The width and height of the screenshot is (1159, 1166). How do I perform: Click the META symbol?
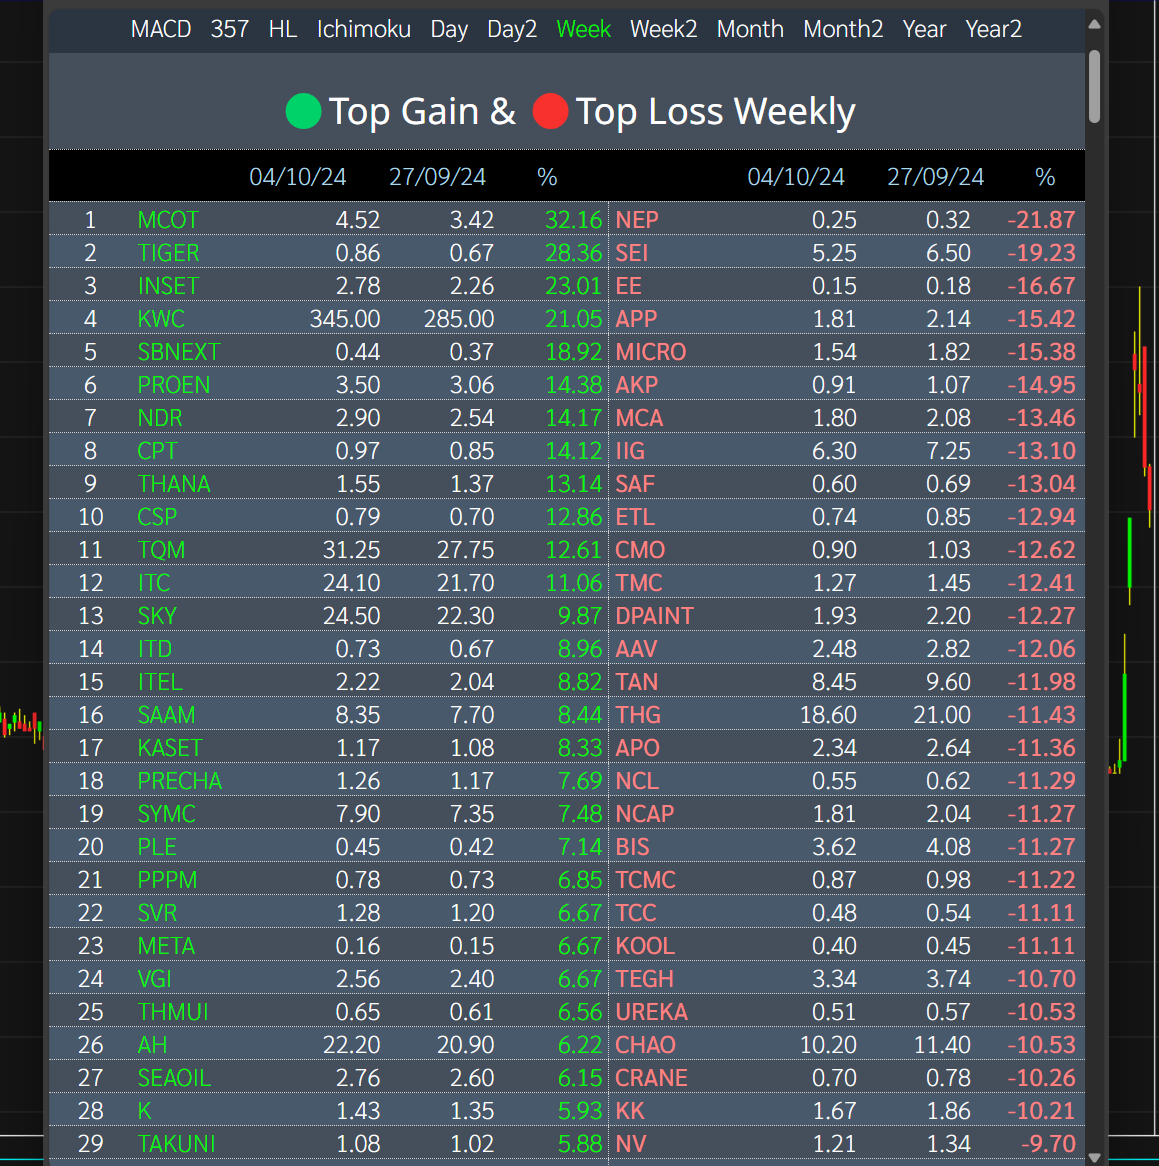(166, 946)
